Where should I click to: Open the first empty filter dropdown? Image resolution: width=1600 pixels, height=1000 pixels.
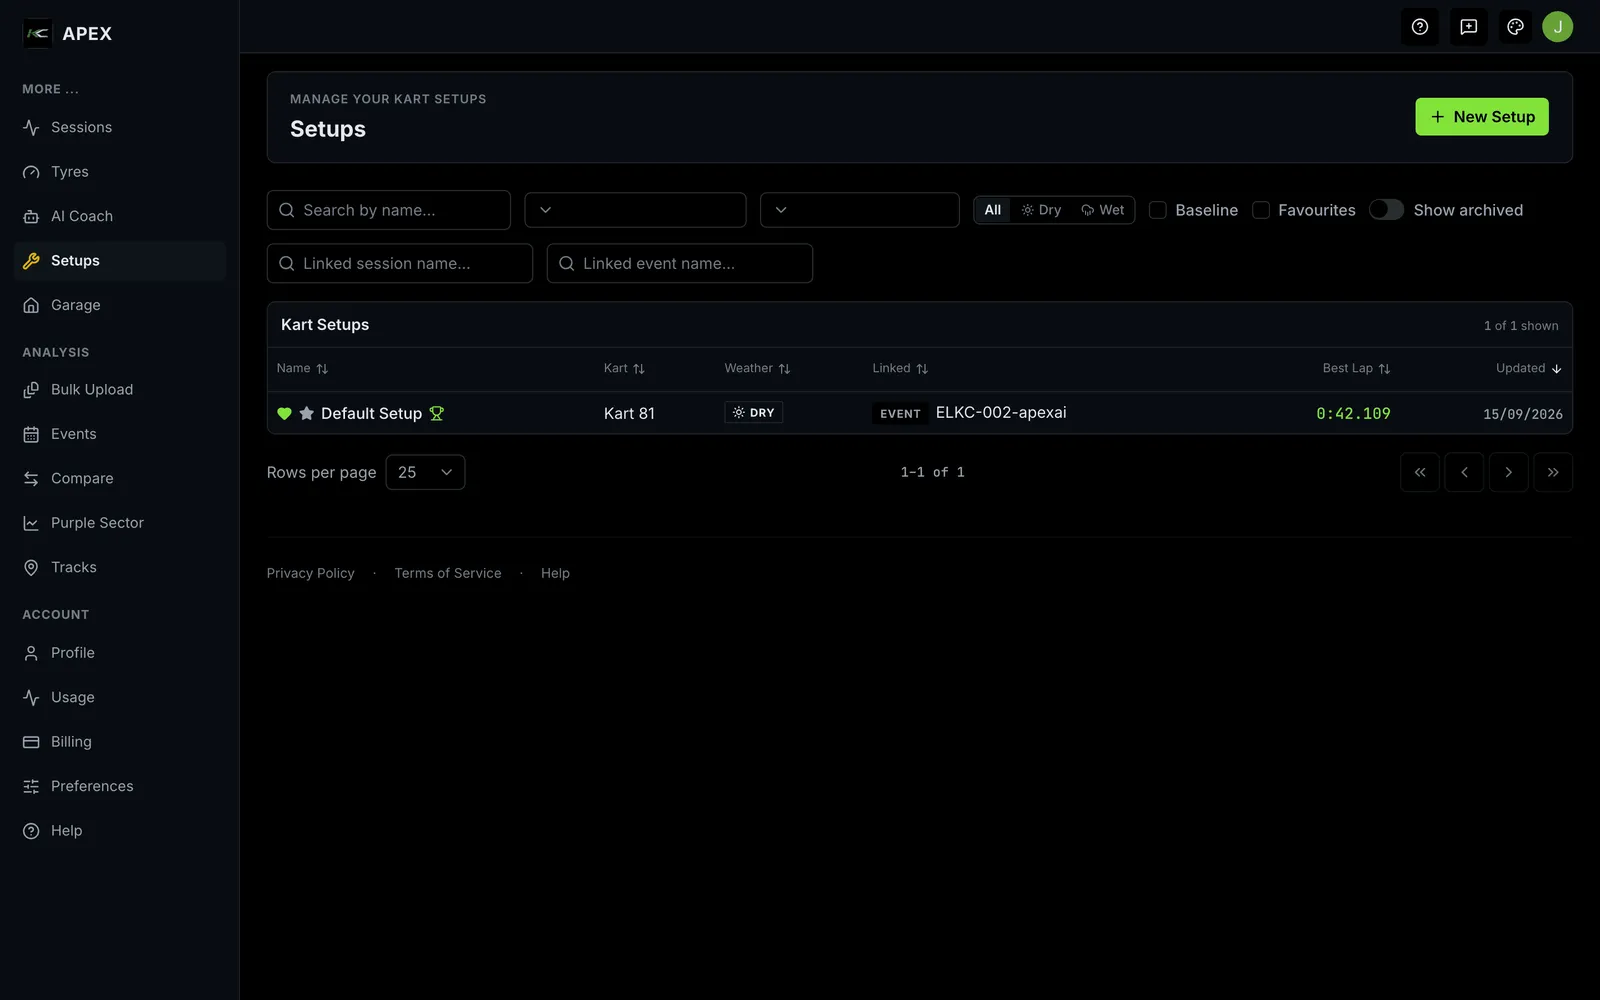[635, 210]
